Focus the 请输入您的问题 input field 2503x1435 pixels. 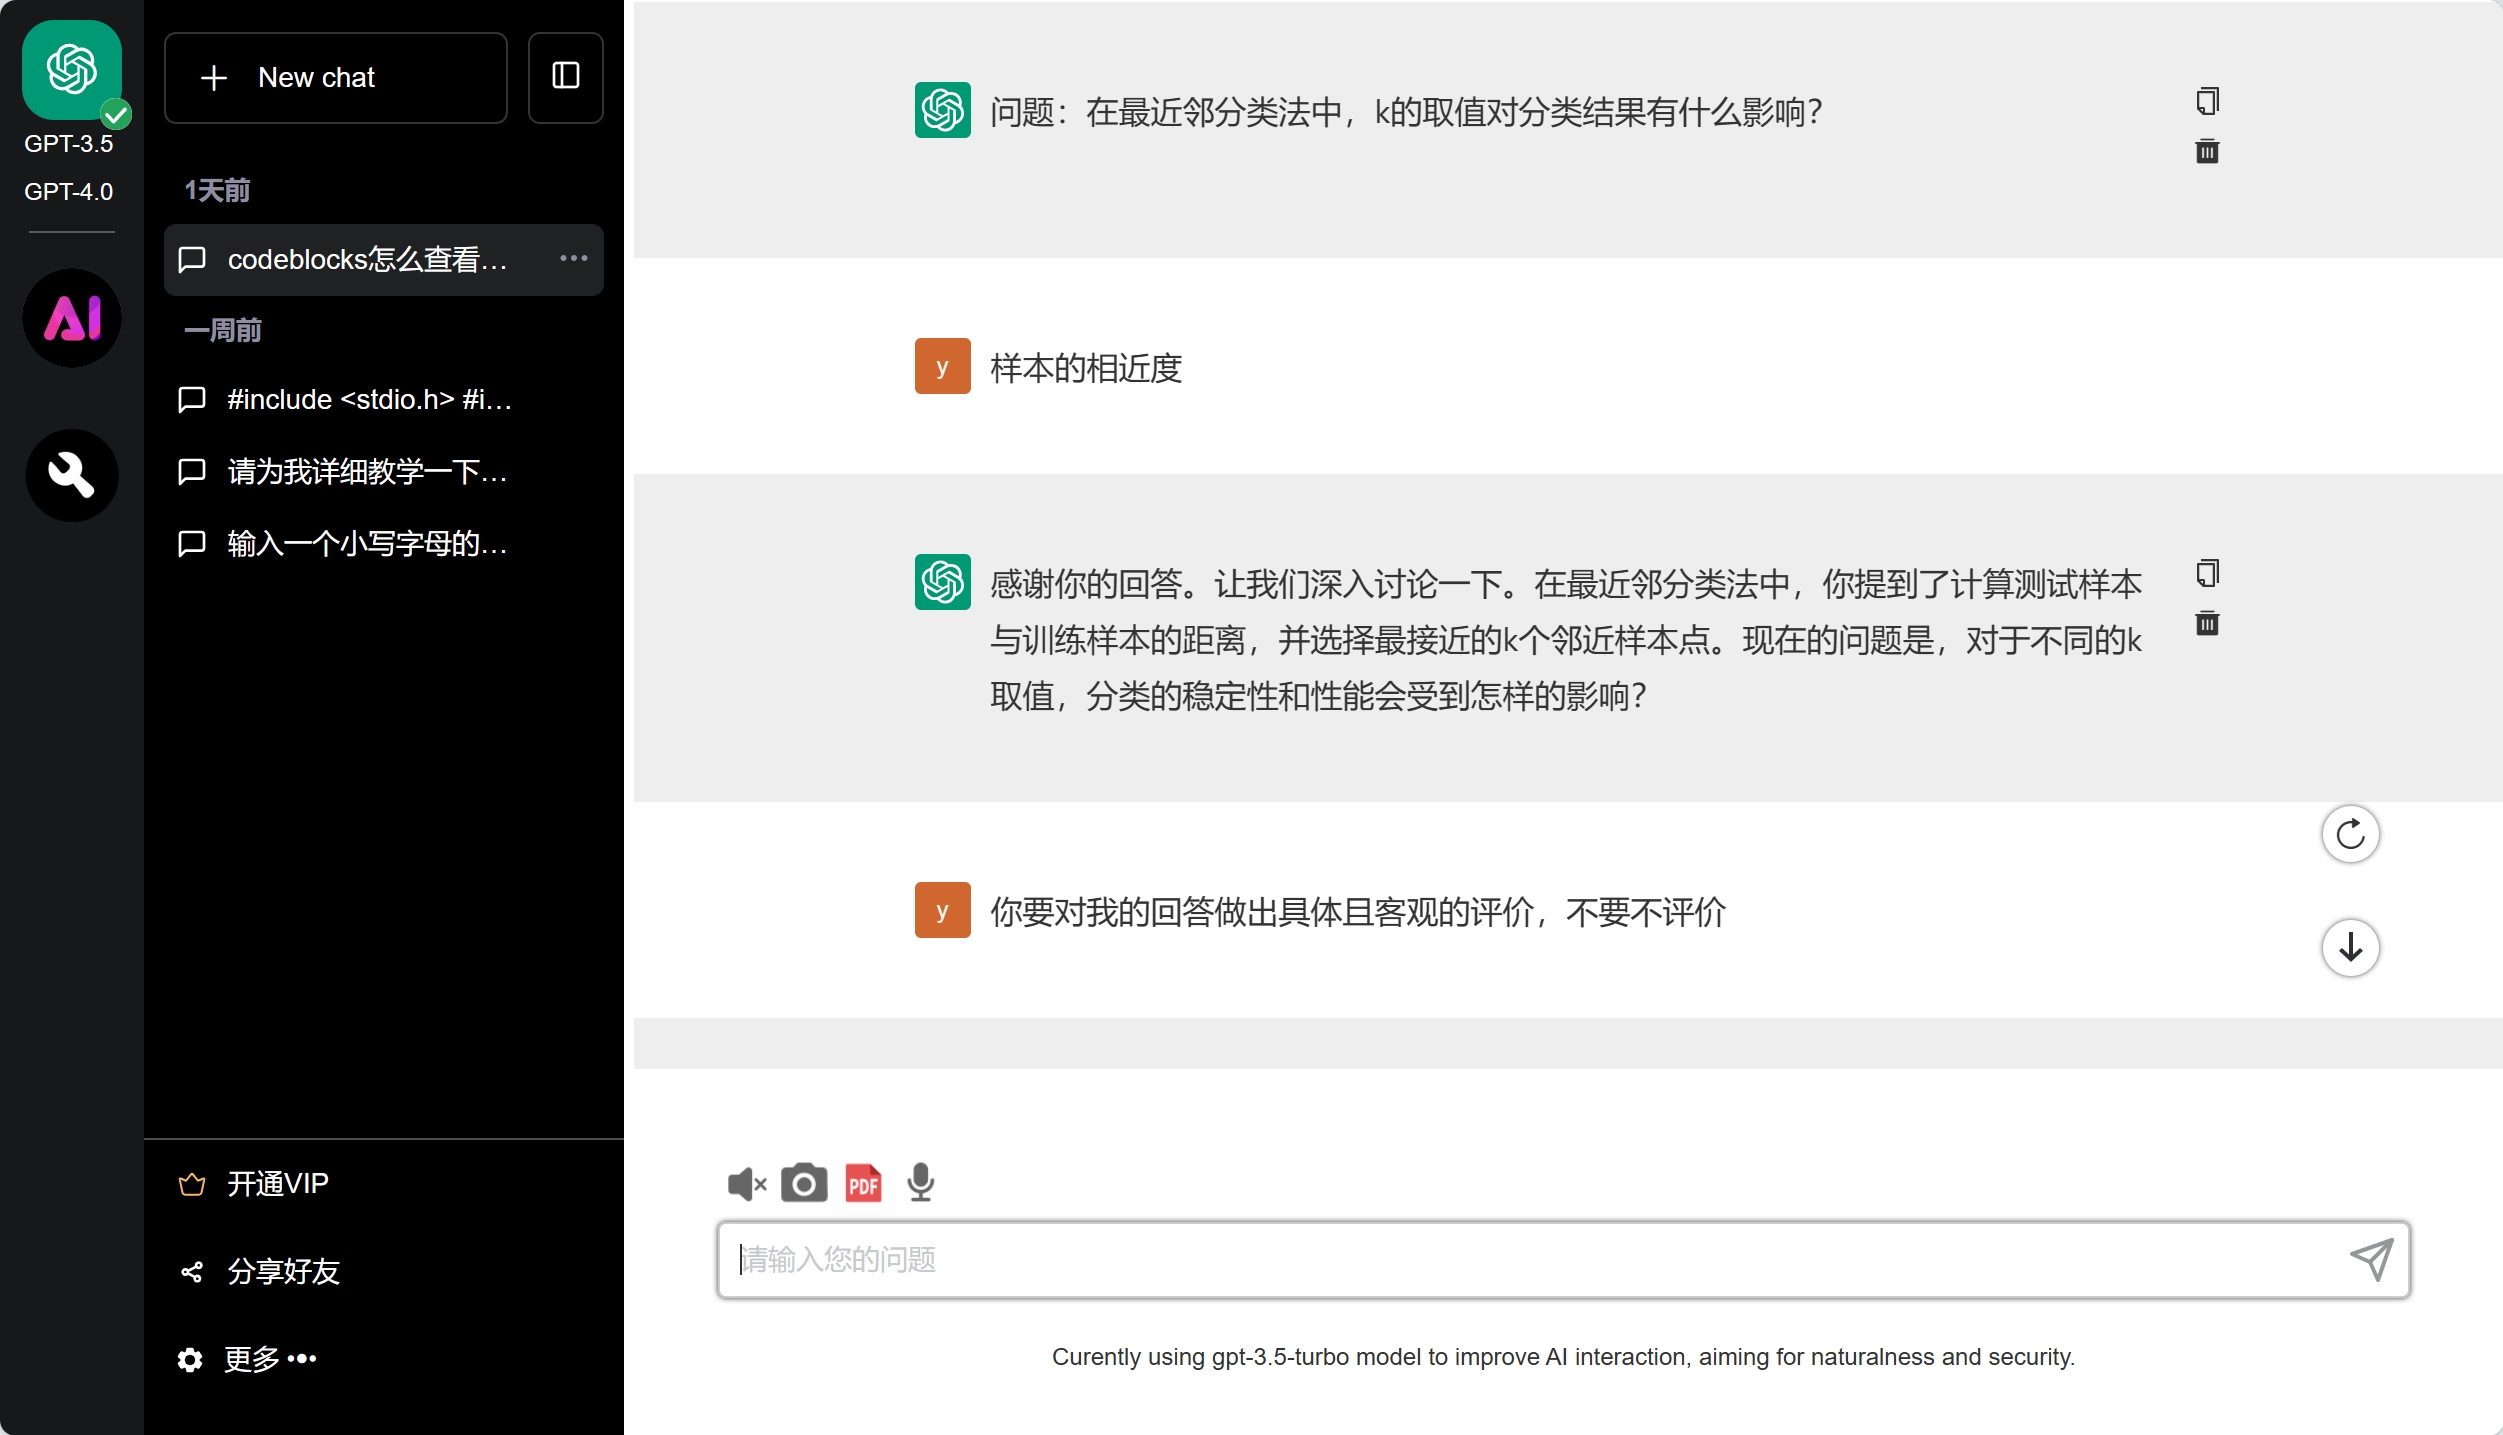click(1530, 1259)
